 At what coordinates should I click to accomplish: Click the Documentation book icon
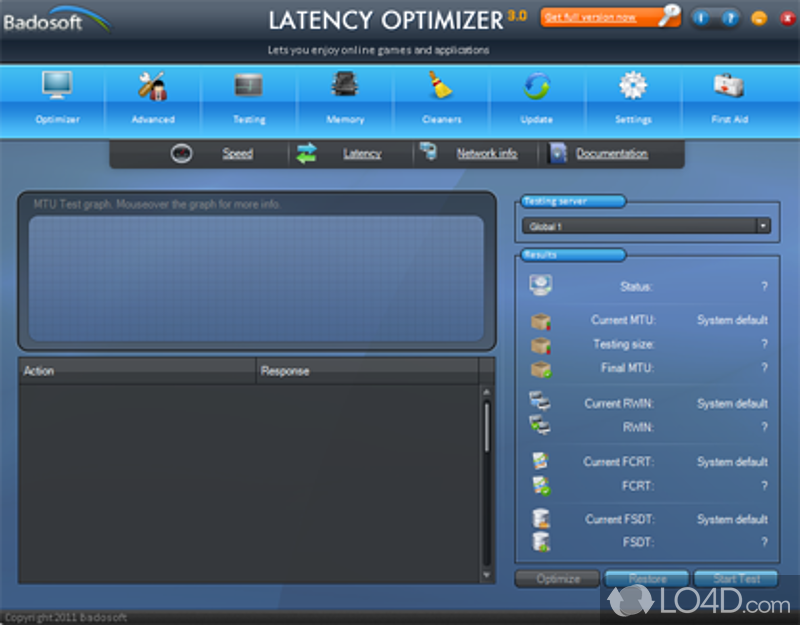557,153
